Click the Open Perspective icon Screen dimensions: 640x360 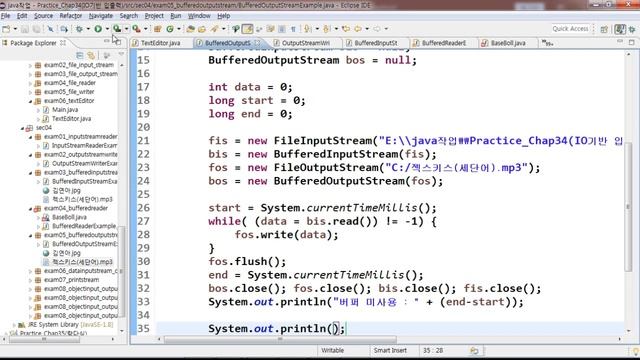[604, 29]
